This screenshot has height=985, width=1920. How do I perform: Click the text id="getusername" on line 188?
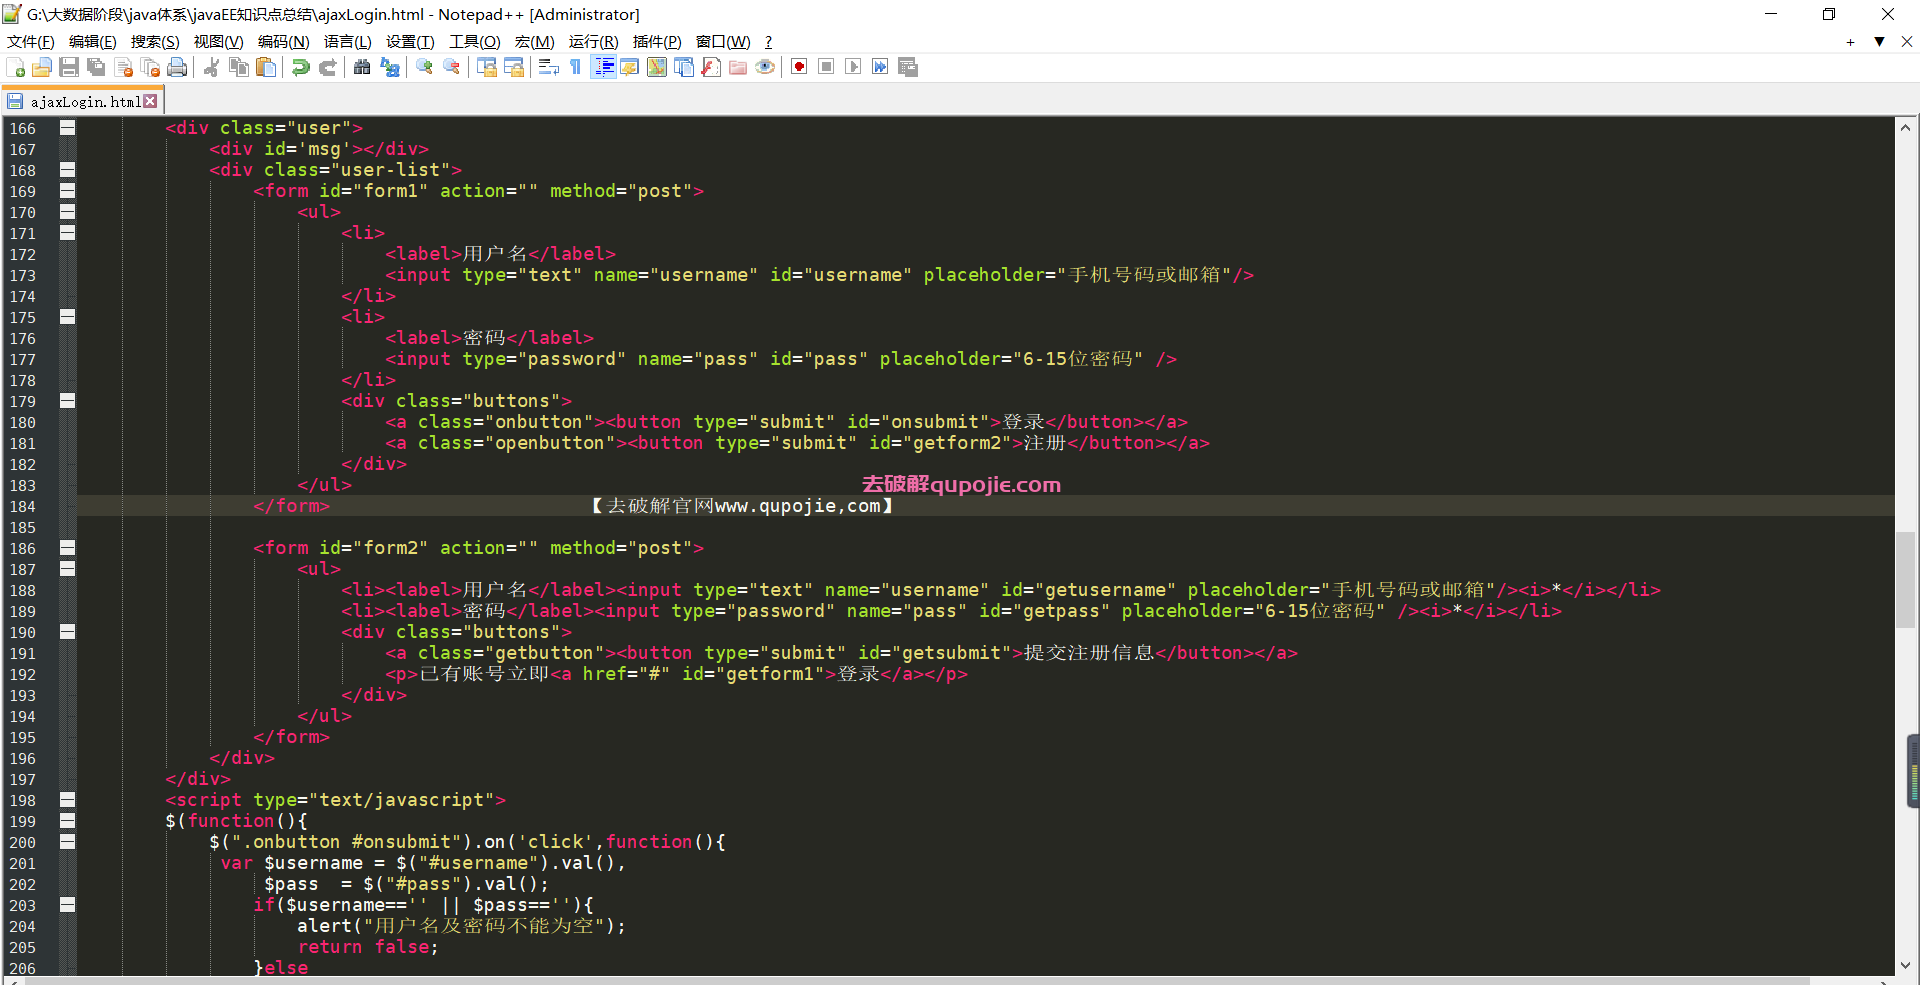1089,590
